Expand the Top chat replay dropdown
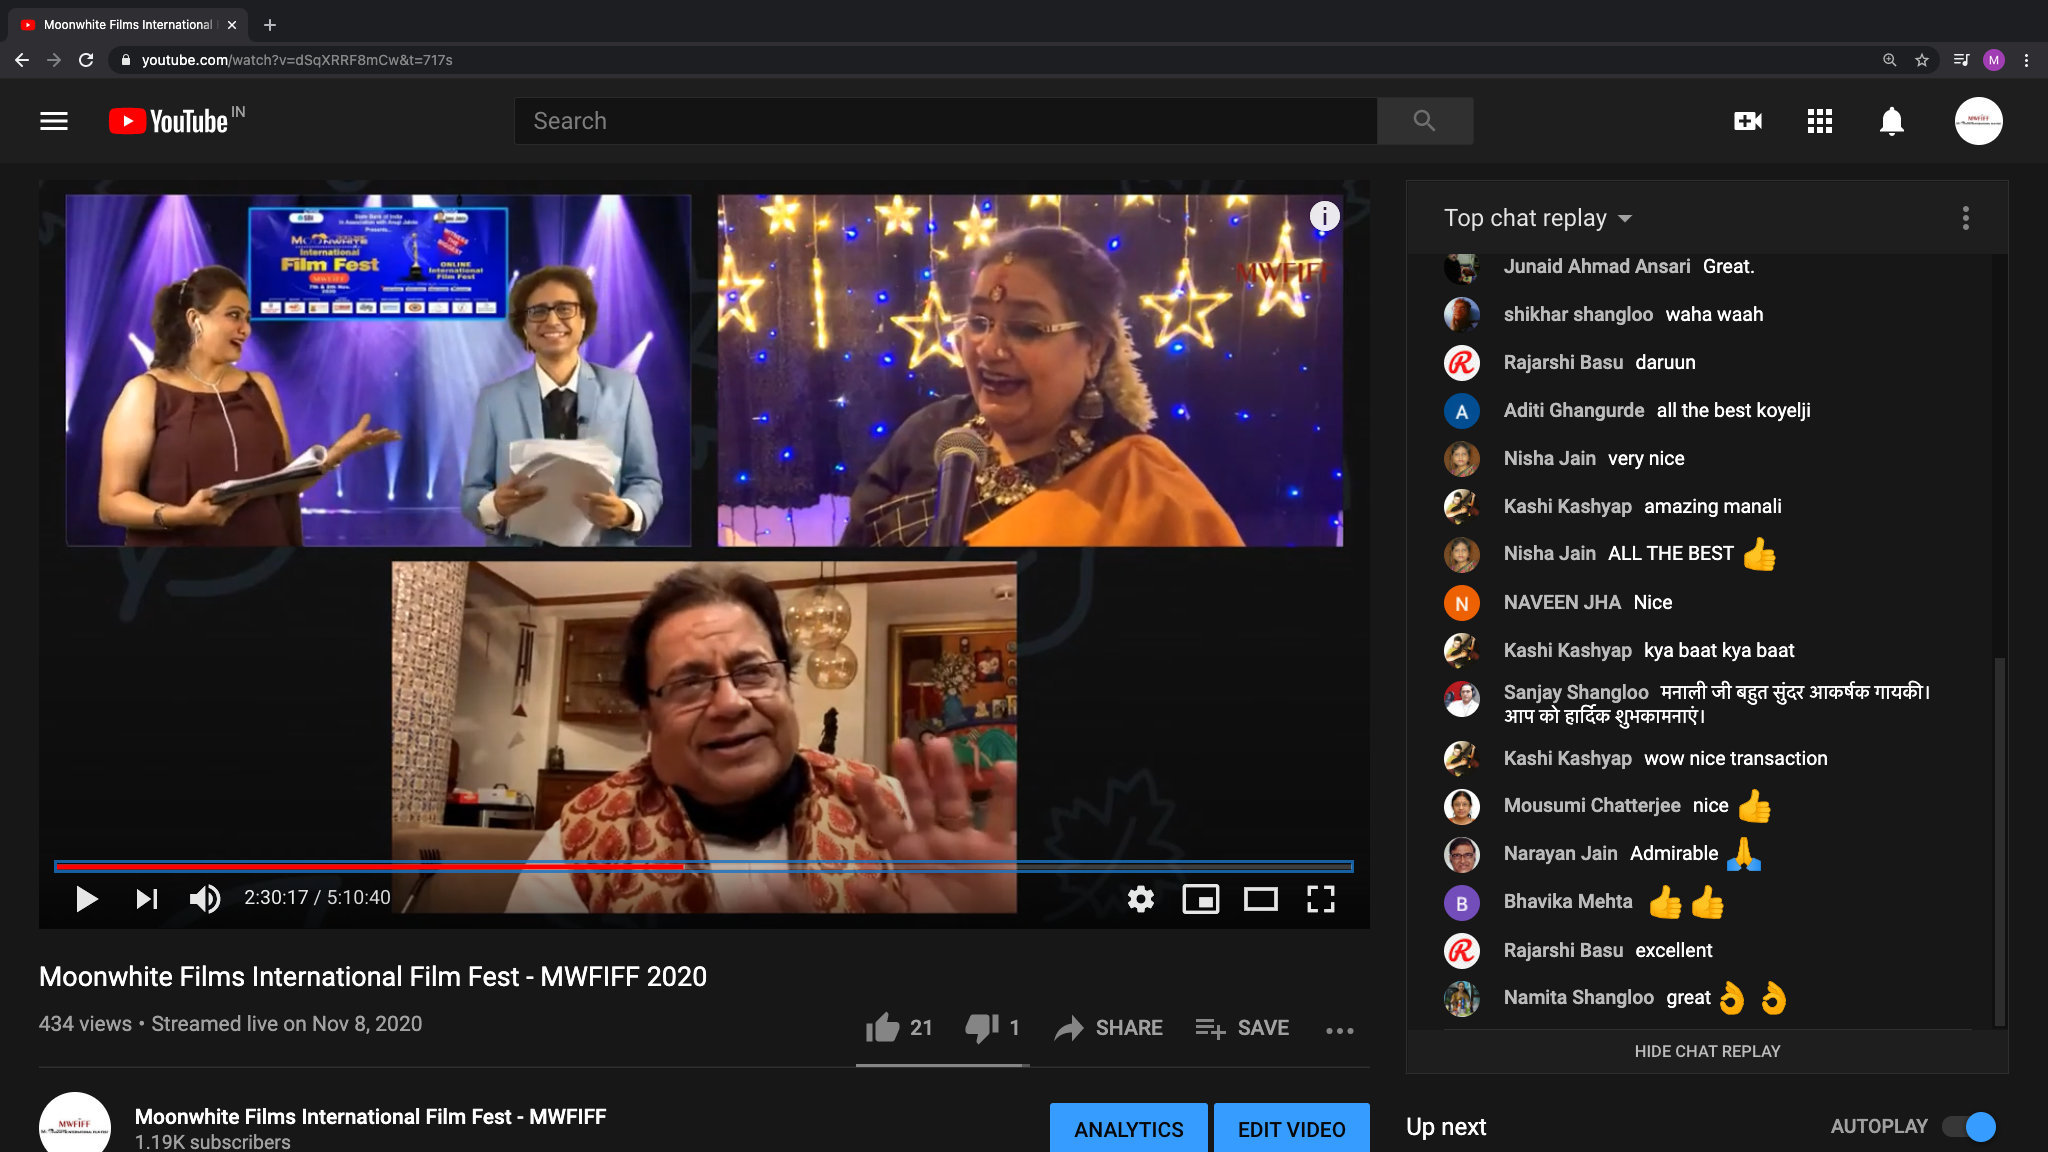The width and height of the screenshot is (2048, 1152). click(x=1538, y=218)
